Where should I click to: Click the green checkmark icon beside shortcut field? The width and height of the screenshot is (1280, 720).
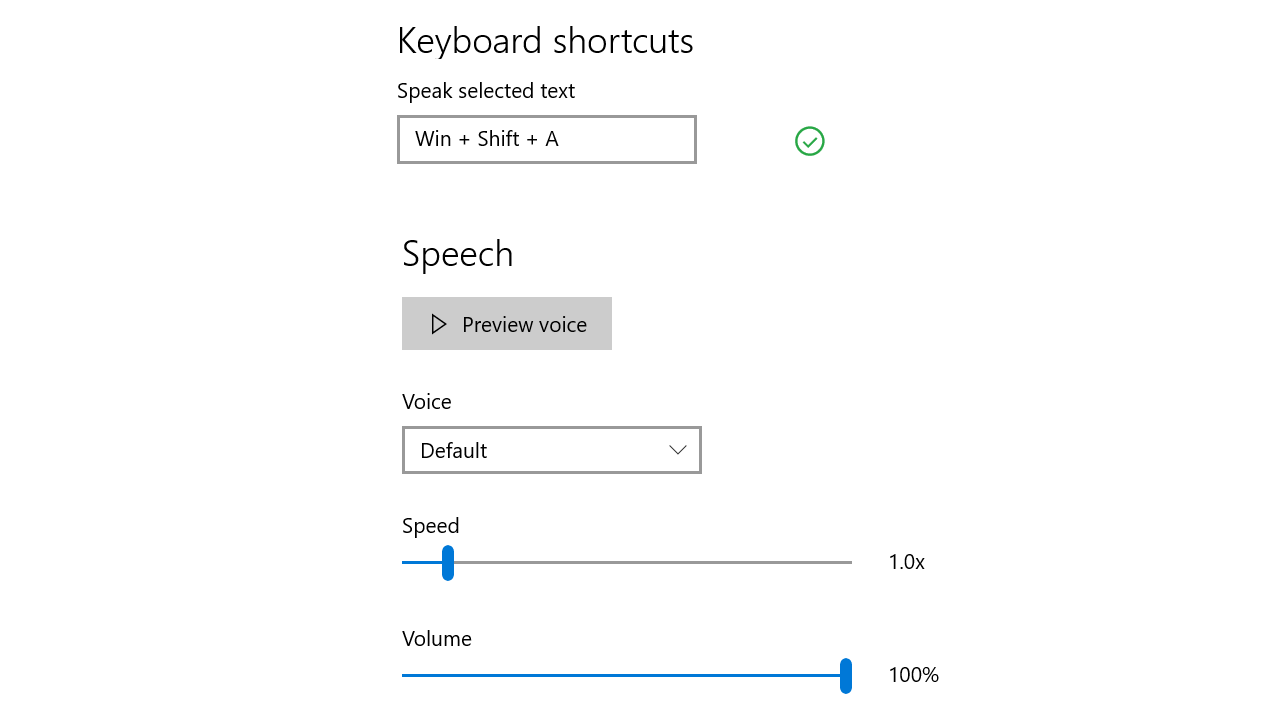[810, 141]
